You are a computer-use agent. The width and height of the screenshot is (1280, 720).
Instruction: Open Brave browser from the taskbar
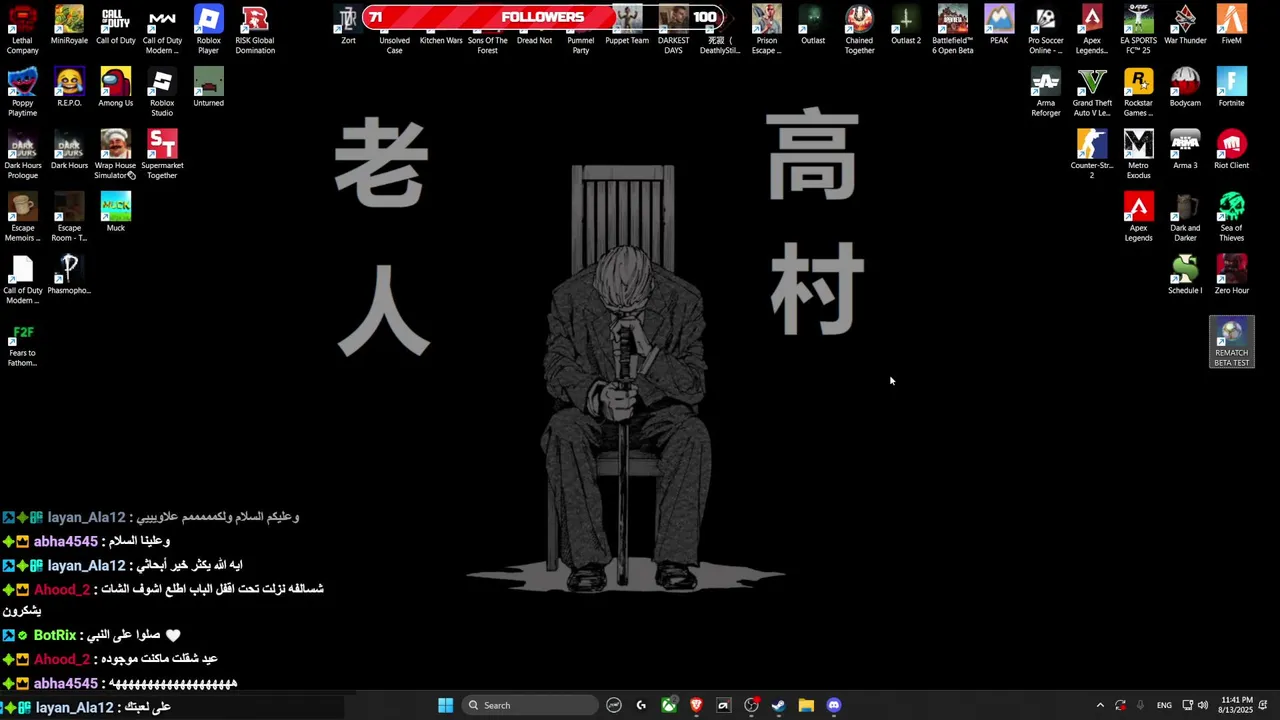click(x=696, y=705)
